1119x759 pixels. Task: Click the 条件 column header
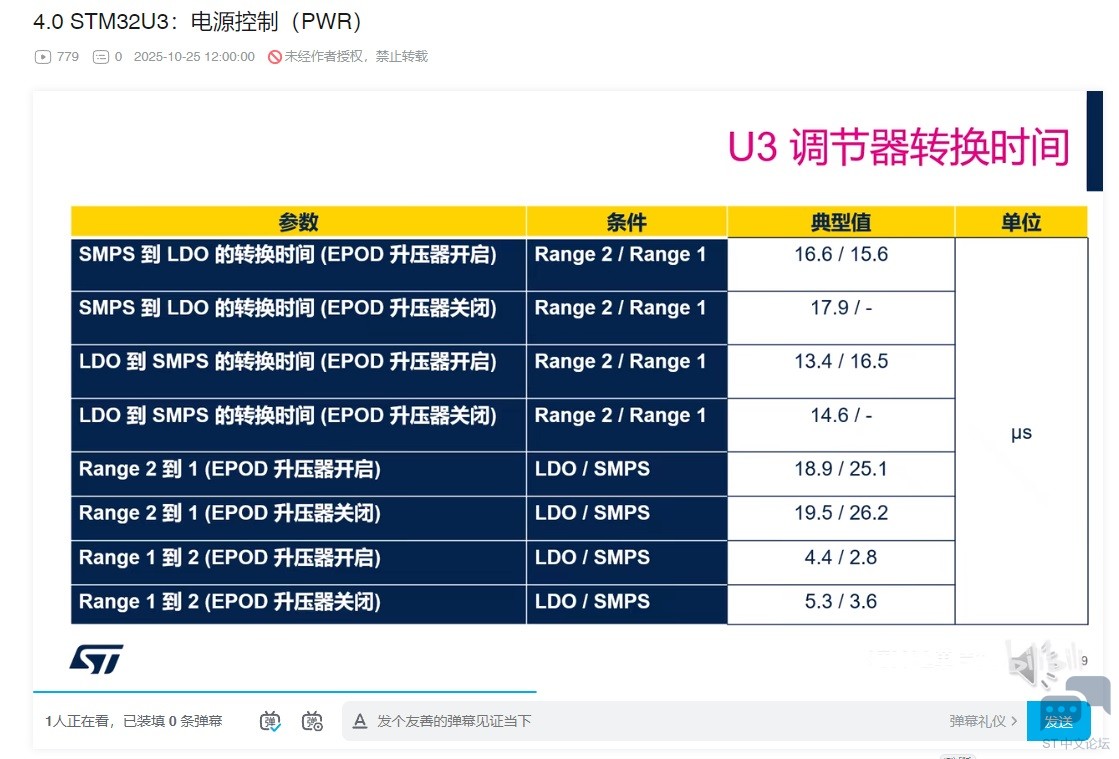tap(627, 222)
